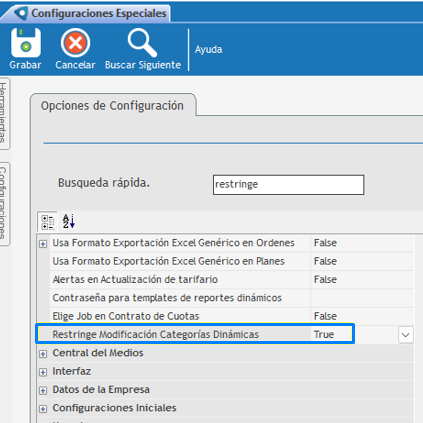This screenshot has height=423, width=423.
Task: Expand the Configuraciones Iniciales category
Action: click(x=43, y=409)
